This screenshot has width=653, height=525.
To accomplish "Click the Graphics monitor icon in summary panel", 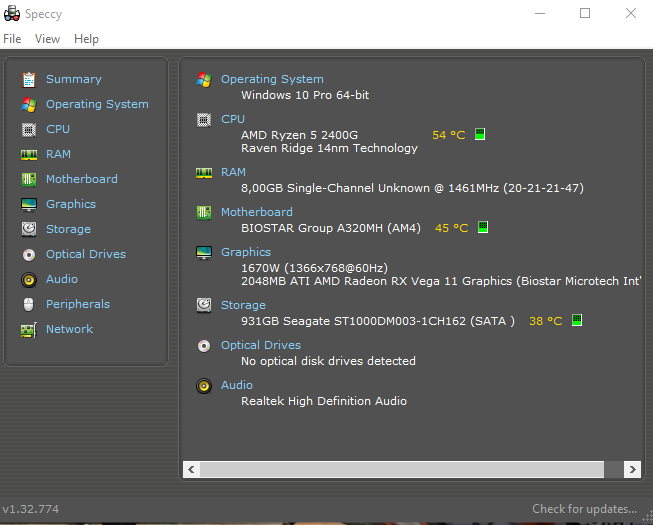I will click(204, 252).
